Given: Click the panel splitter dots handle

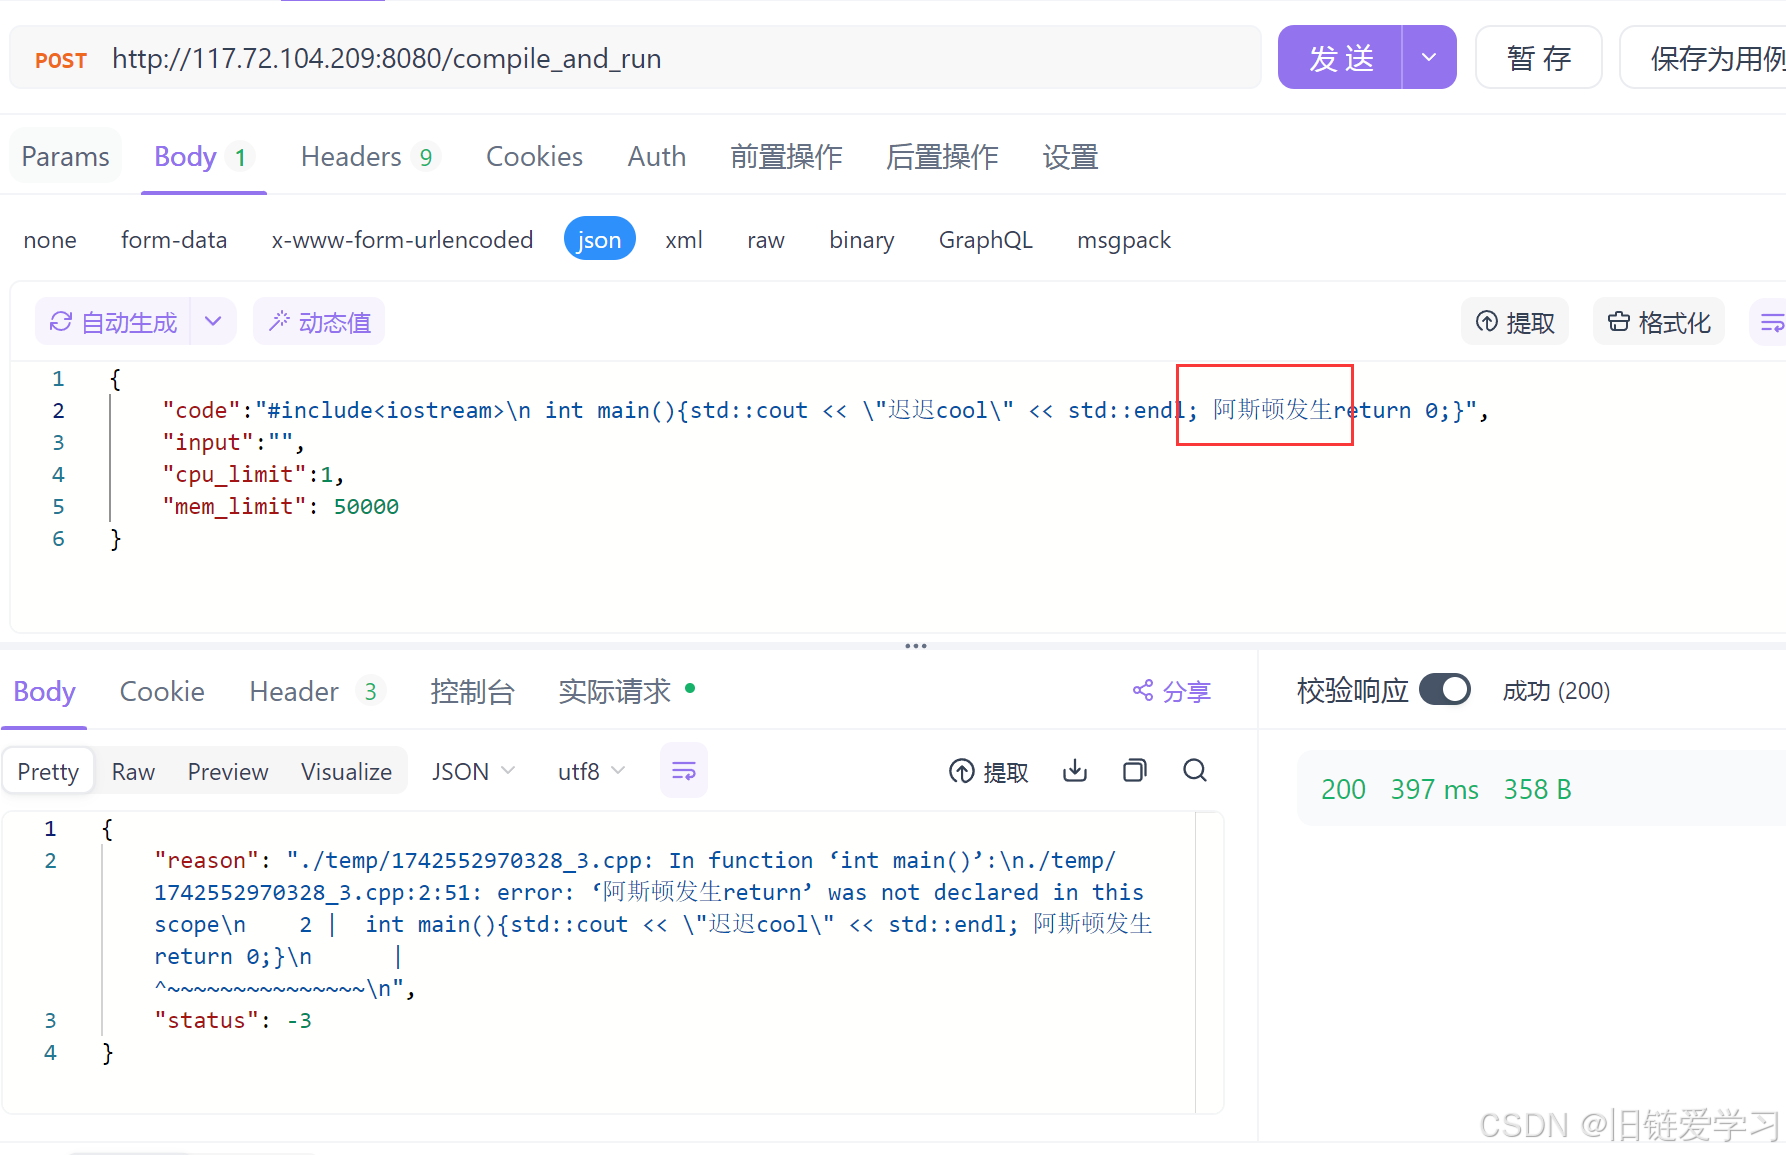Looking at the screenshot, I should (x=916, y=645).
